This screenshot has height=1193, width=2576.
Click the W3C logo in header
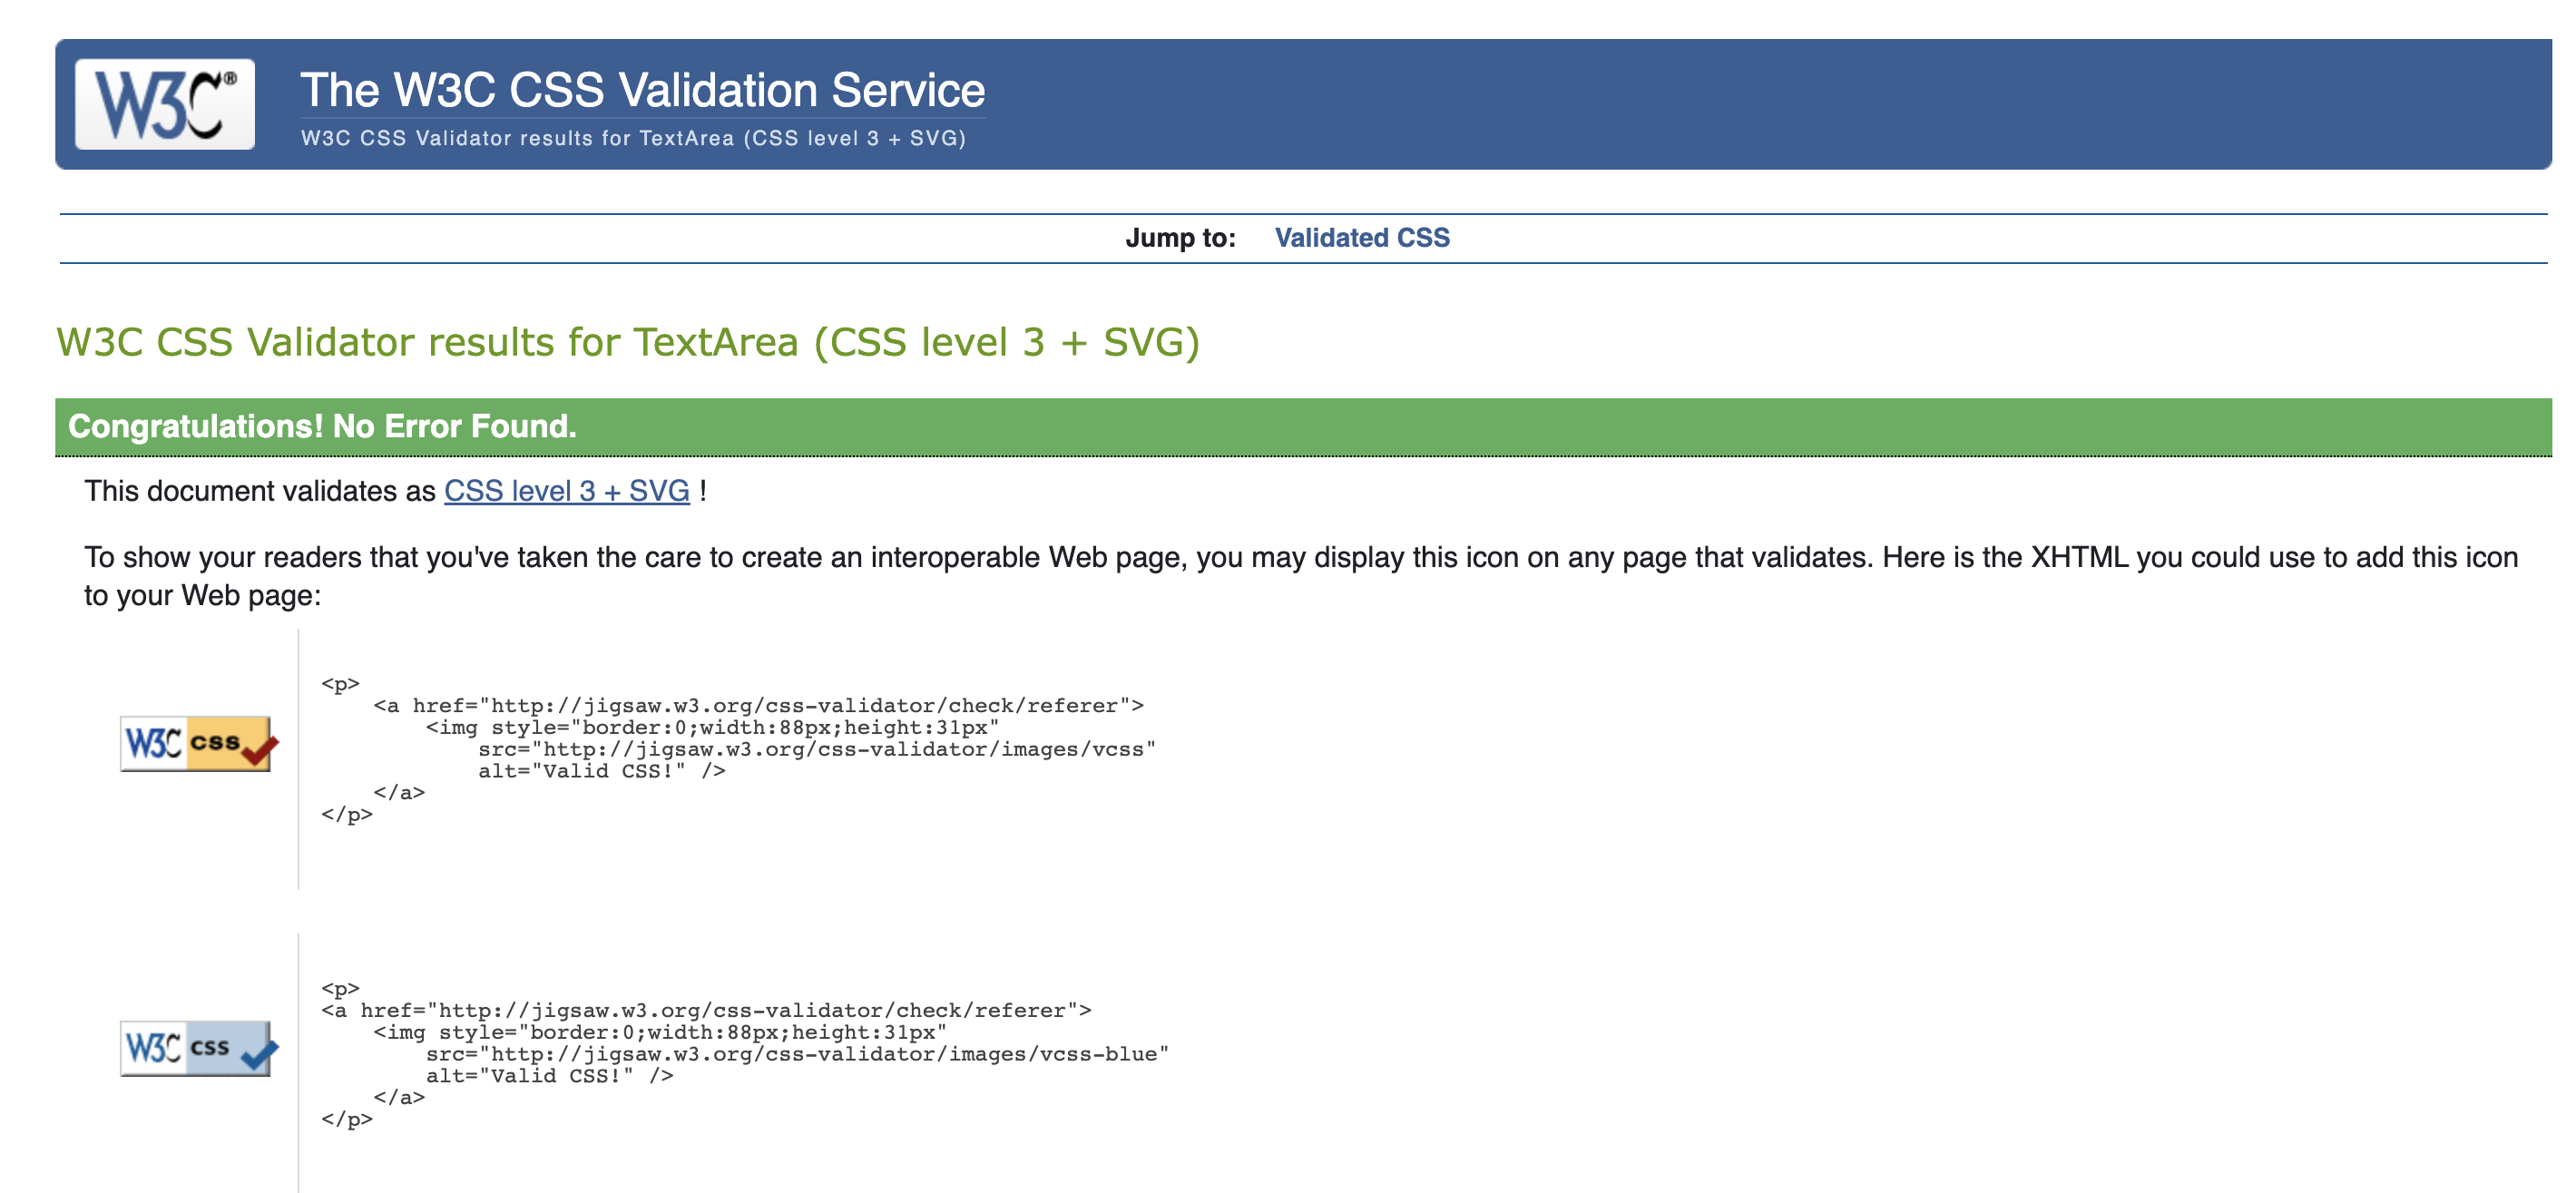165,104
